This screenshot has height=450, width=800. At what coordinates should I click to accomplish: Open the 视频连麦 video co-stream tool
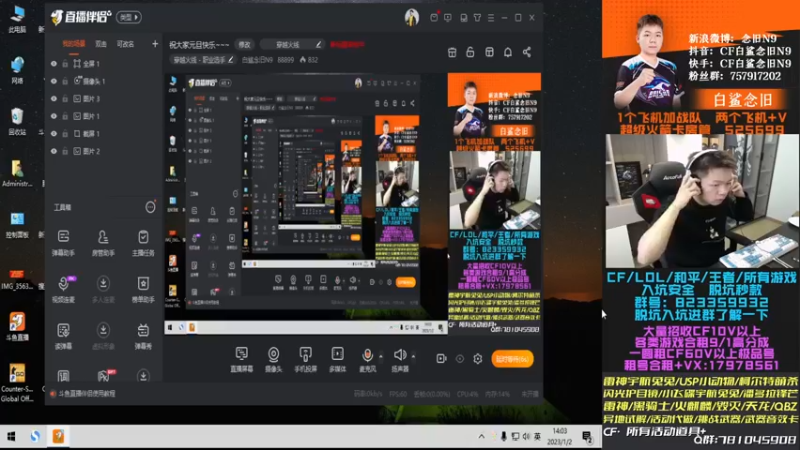tap(63, 289)
